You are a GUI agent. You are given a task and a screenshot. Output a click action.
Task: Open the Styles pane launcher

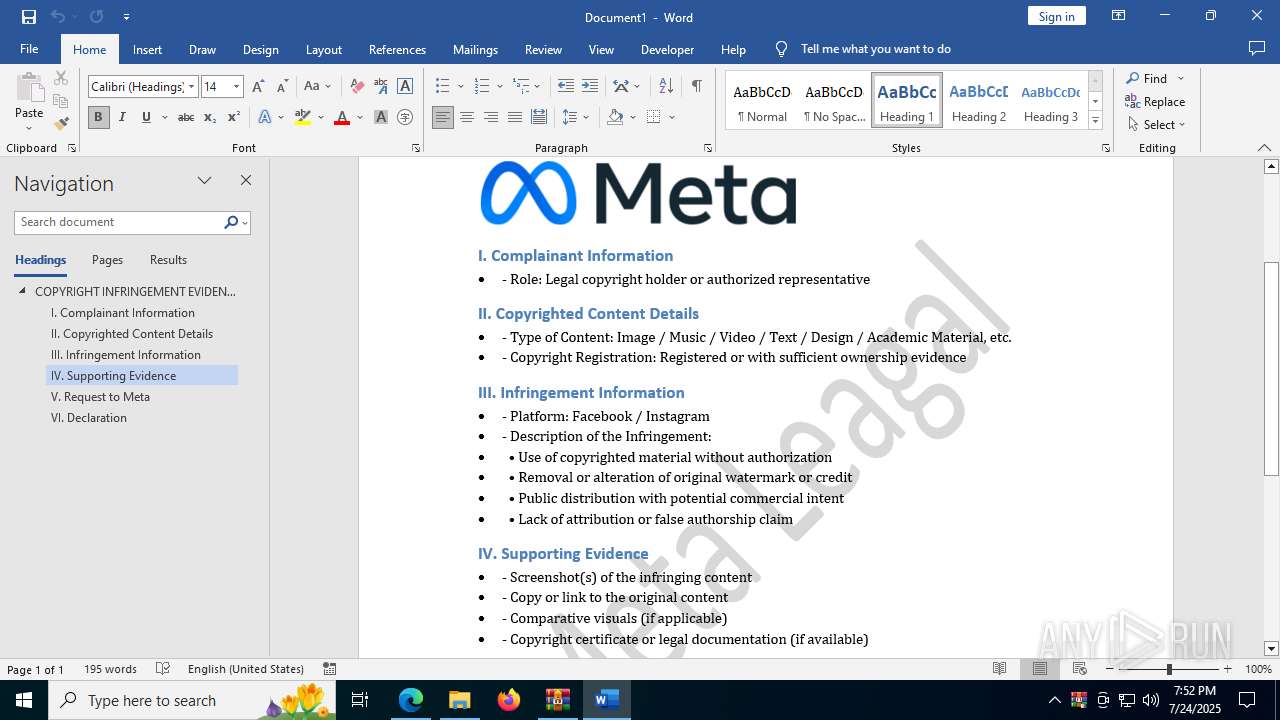(1106, 148)
